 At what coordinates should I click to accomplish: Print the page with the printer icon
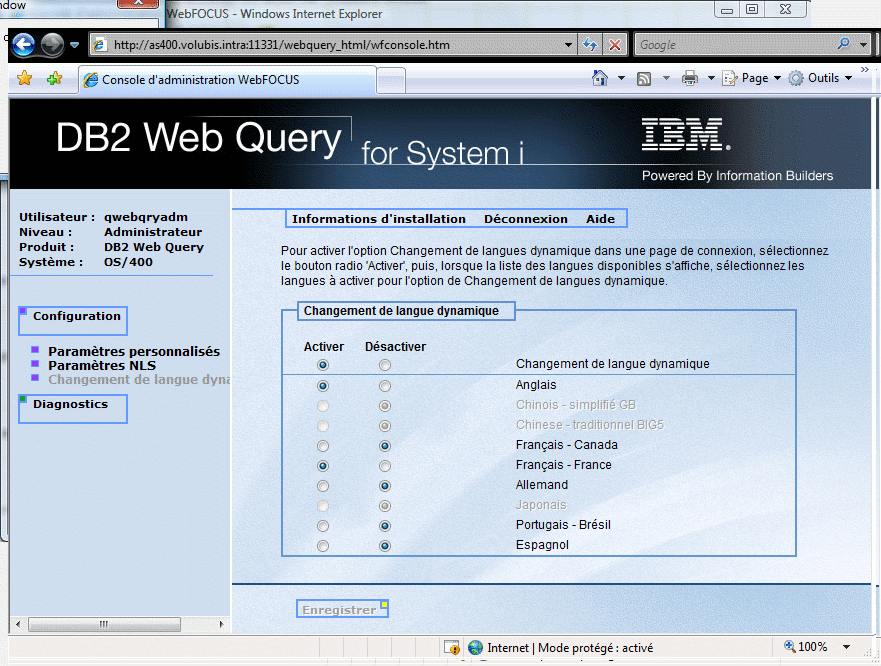click(x=690, y=79)
